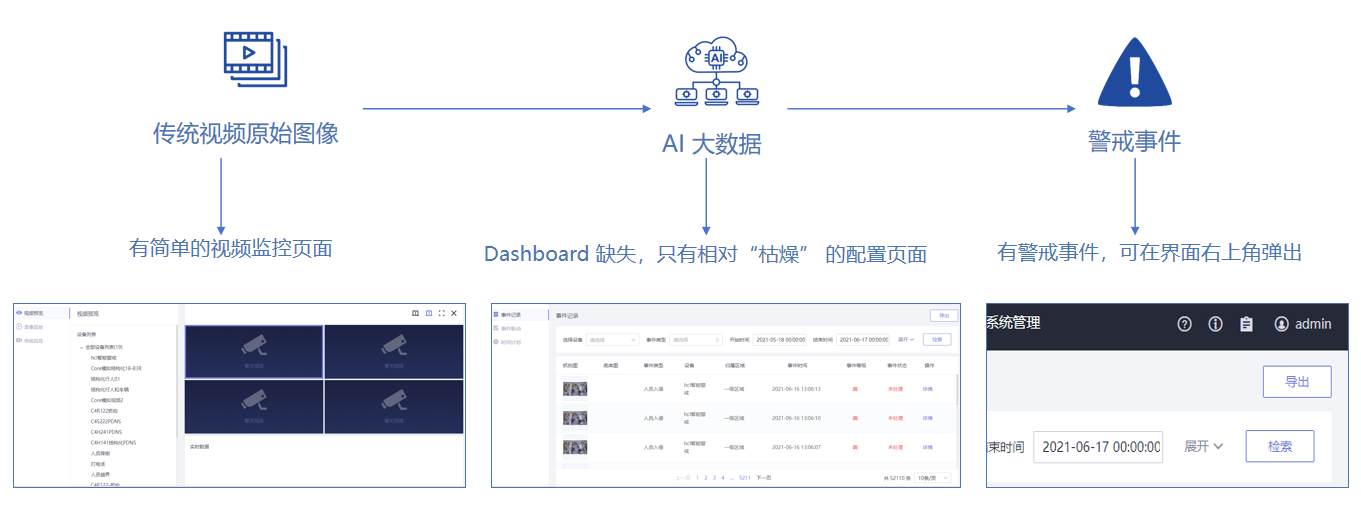Click the warning triangle alert icon

(1133, 73)
